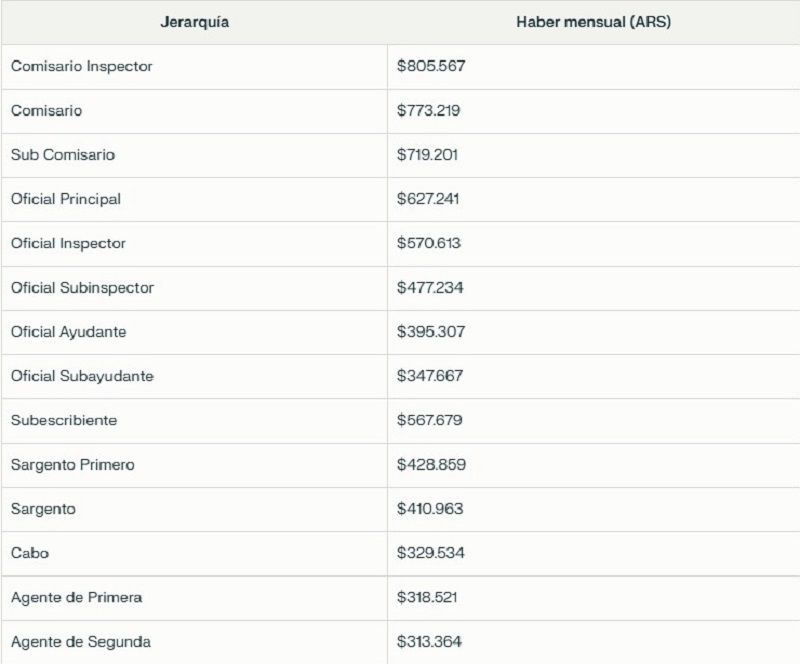Click the Haber mensual (ARS) header
This screenshot has width=800, height=664.
point(593,22)
